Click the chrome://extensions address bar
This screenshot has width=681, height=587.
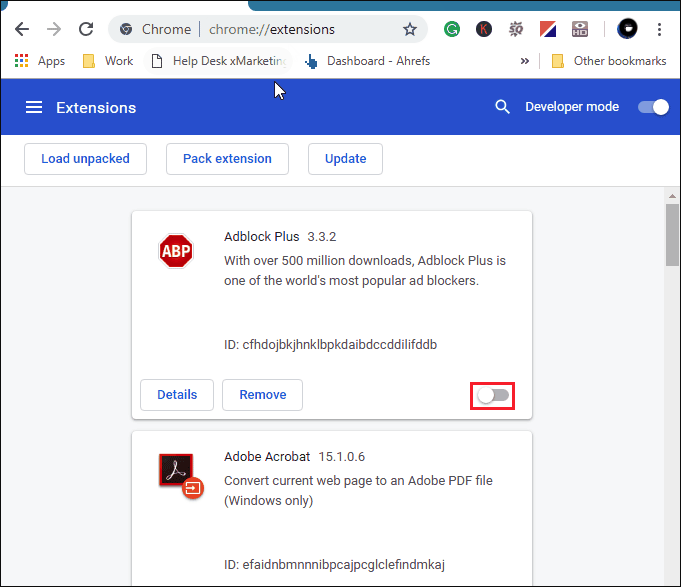pyautogui.click(x=268, y=29)
